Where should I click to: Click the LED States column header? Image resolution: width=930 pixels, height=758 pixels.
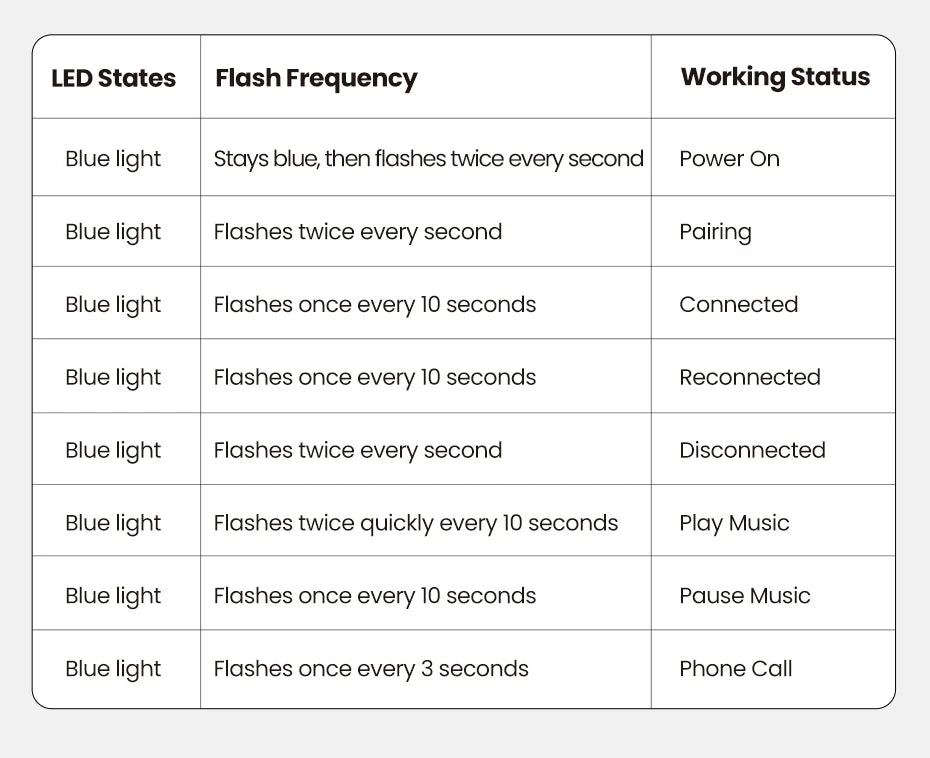[x=113, y=78]
